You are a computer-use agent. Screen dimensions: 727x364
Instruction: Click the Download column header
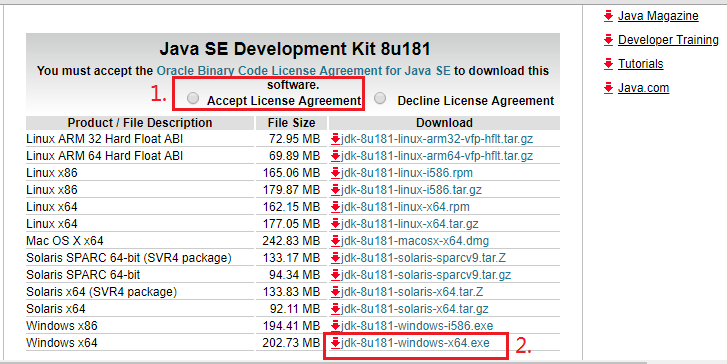coord(444,123)
